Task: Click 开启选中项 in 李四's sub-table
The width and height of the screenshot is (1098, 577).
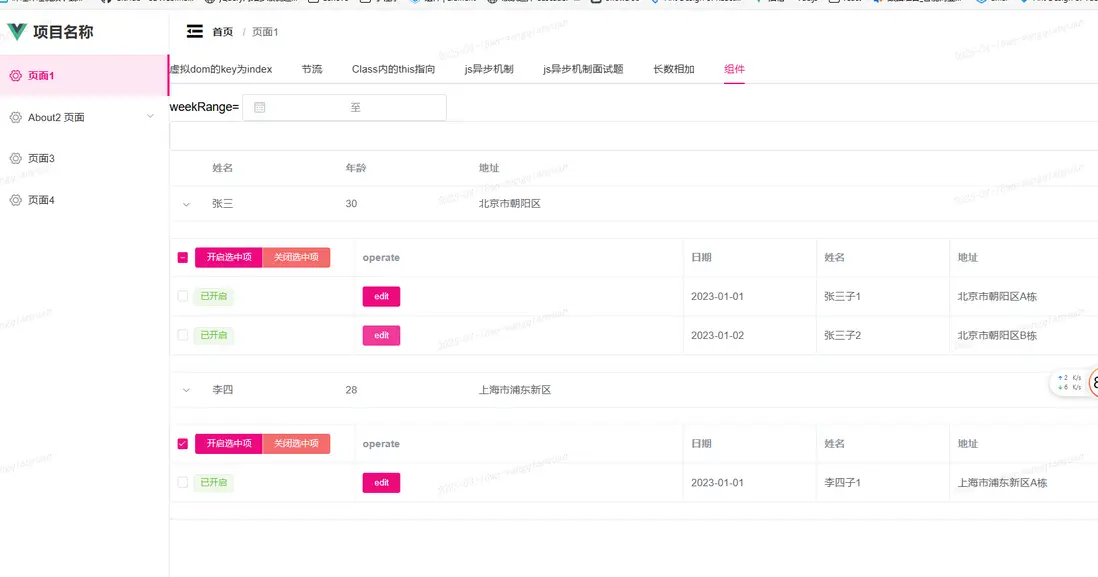Action: click(228, 444)
